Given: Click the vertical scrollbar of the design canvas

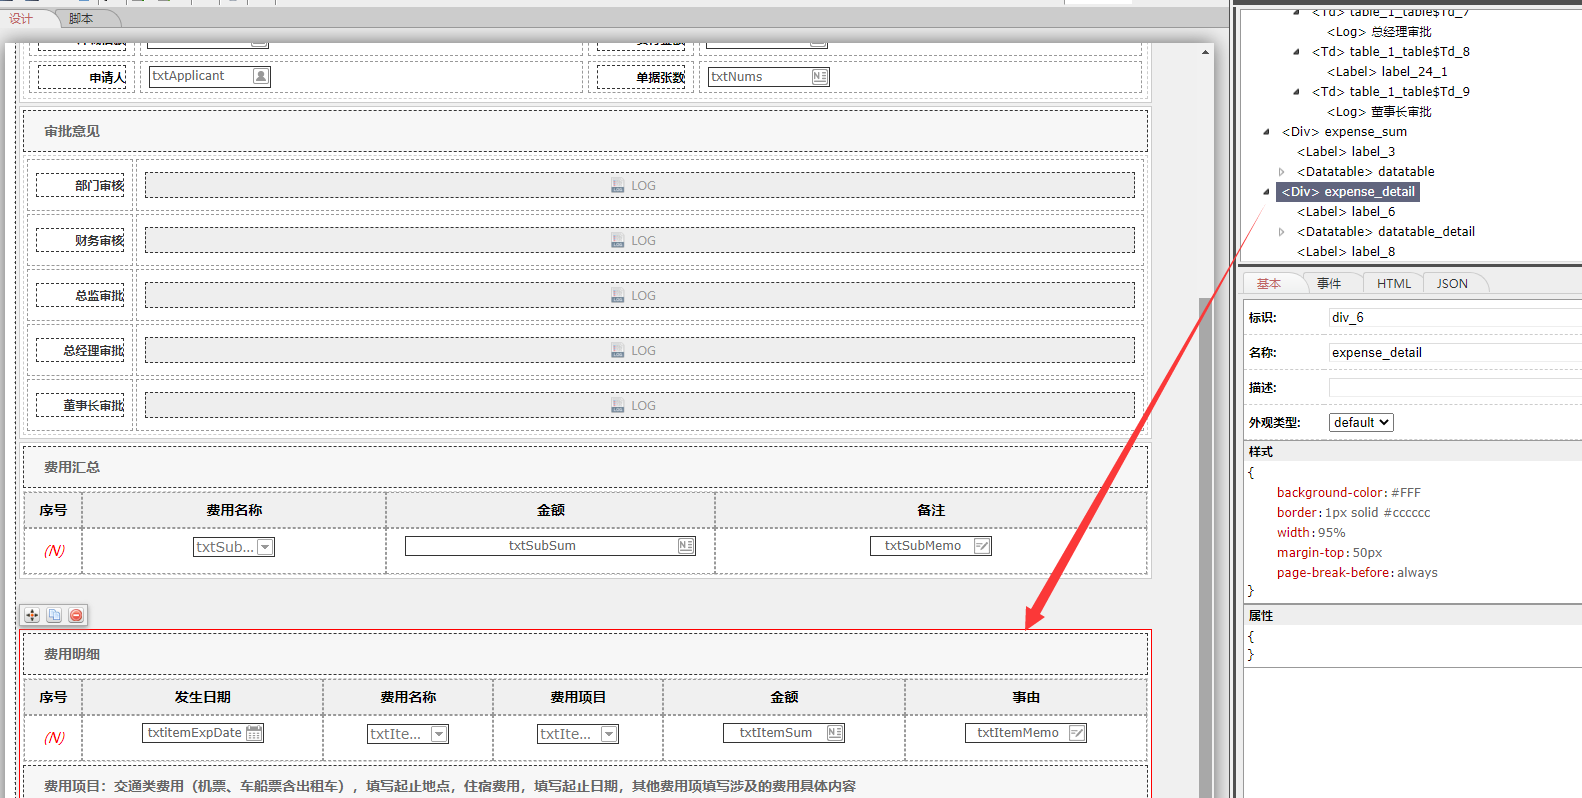Looking at the screenshot, I should tap(1205, 548).
